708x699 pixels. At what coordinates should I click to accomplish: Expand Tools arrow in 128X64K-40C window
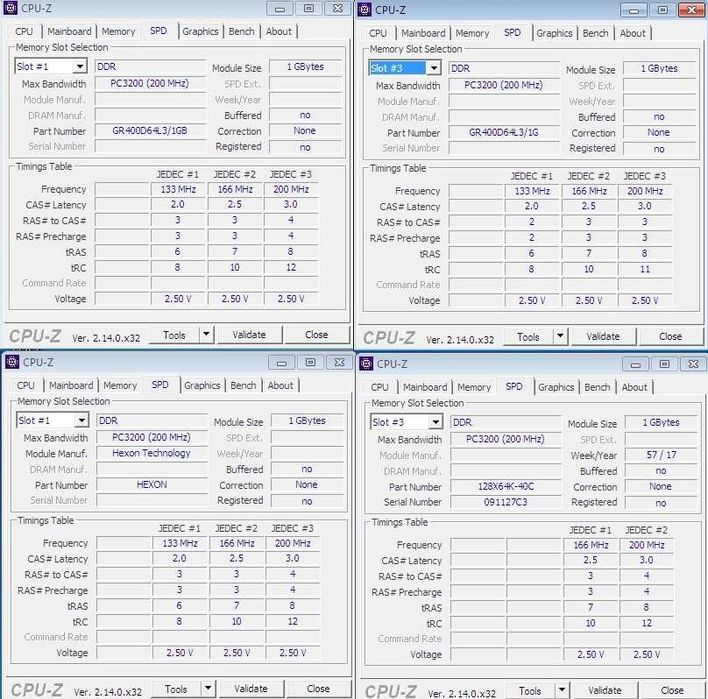(x=562, y=690)
